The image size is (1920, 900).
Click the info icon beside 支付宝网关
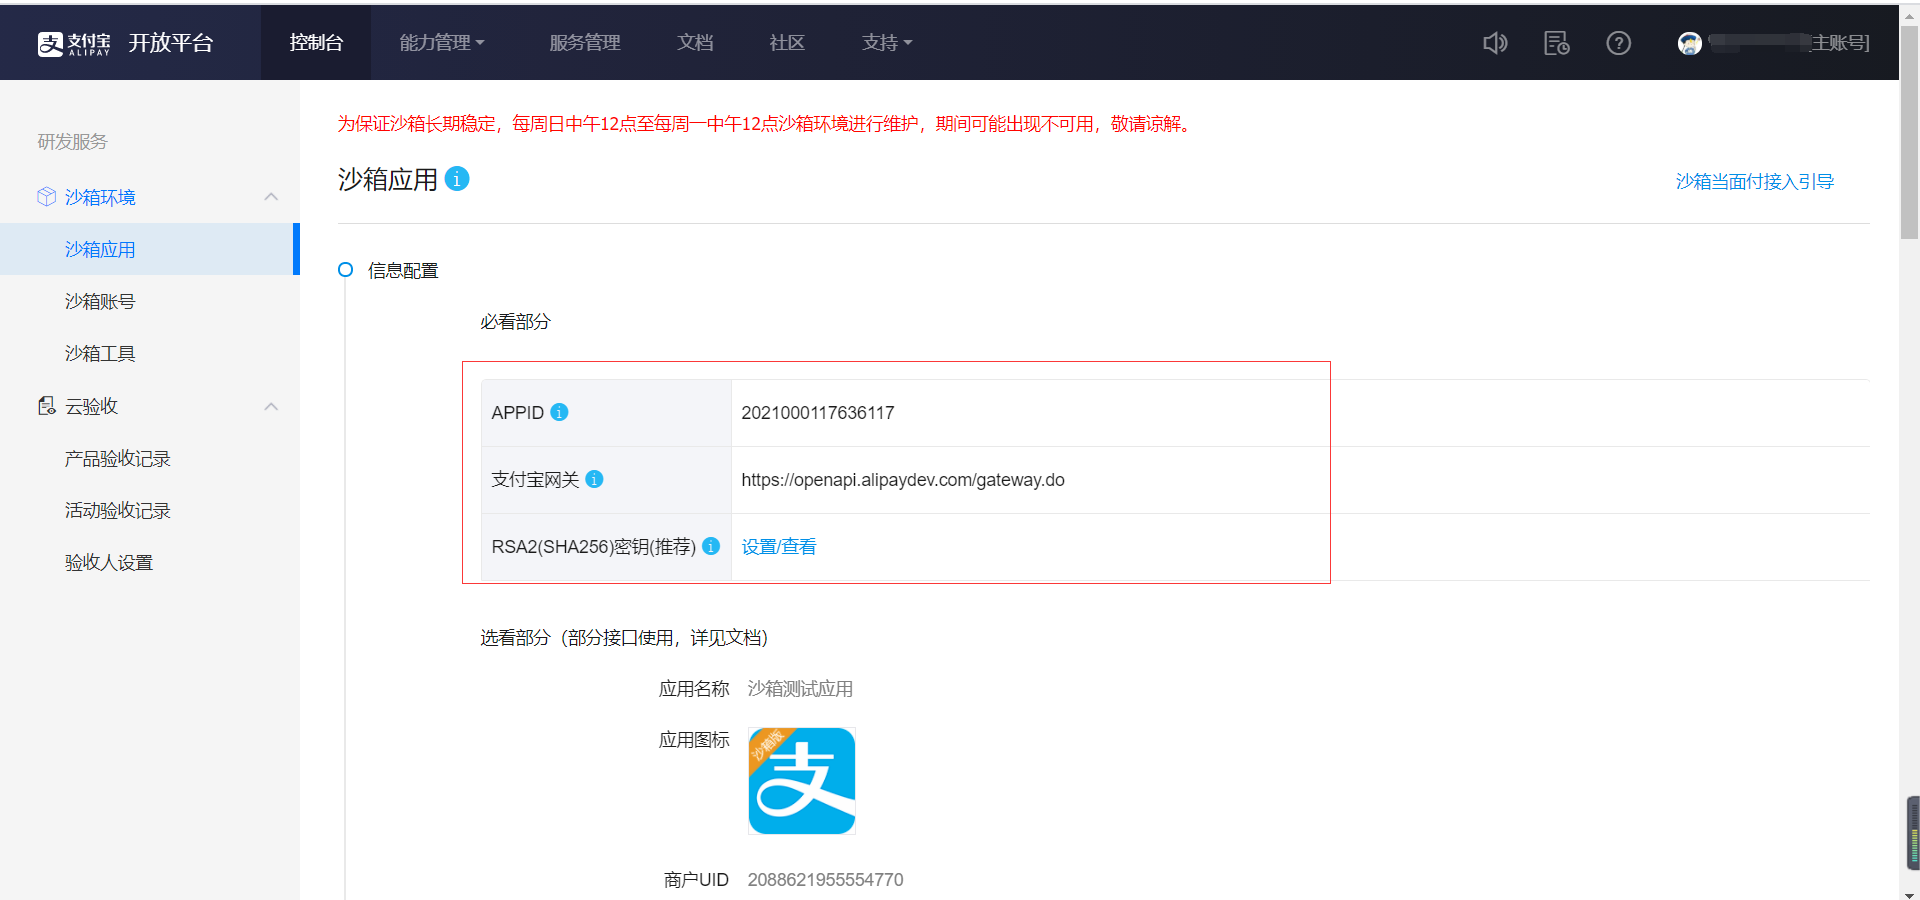point(594,479)
